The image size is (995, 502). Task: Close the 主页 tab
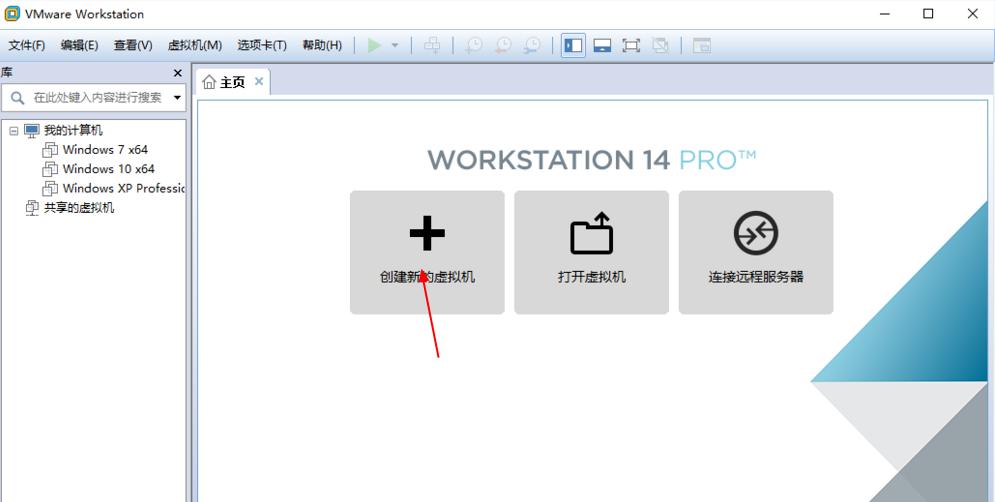tap(258, 81)
